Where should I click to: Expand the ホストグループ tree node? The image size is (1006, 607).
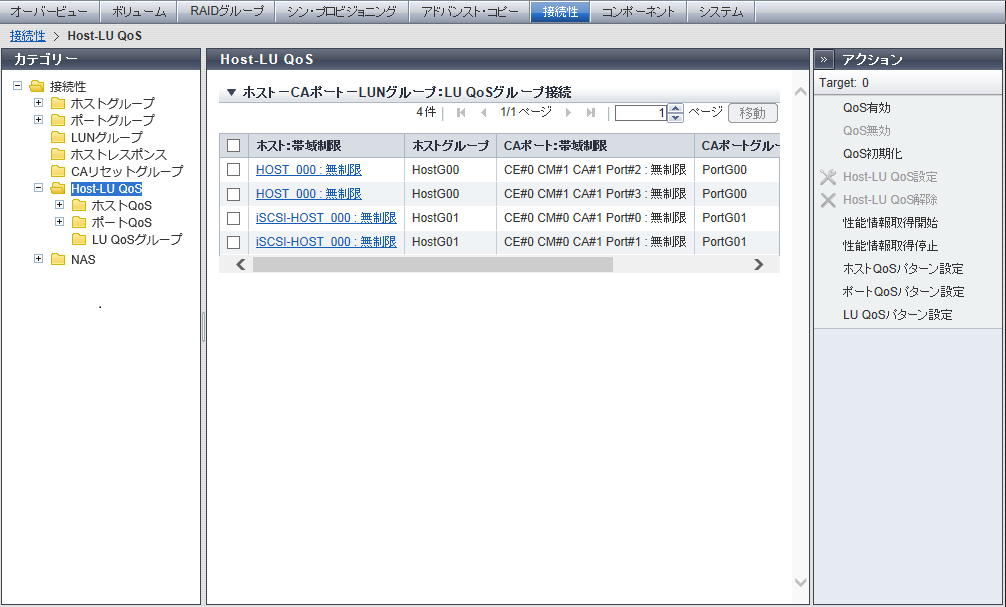(x=39, y=103)
